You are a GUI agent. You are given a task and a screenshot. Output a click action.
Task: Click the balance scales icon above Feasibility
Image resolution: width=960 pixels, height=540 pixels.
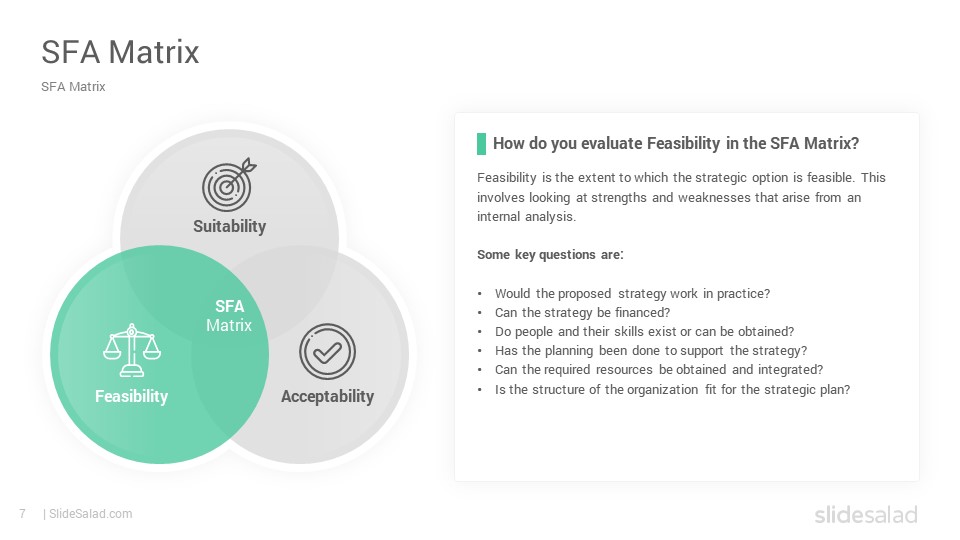[x=132, y=350]
